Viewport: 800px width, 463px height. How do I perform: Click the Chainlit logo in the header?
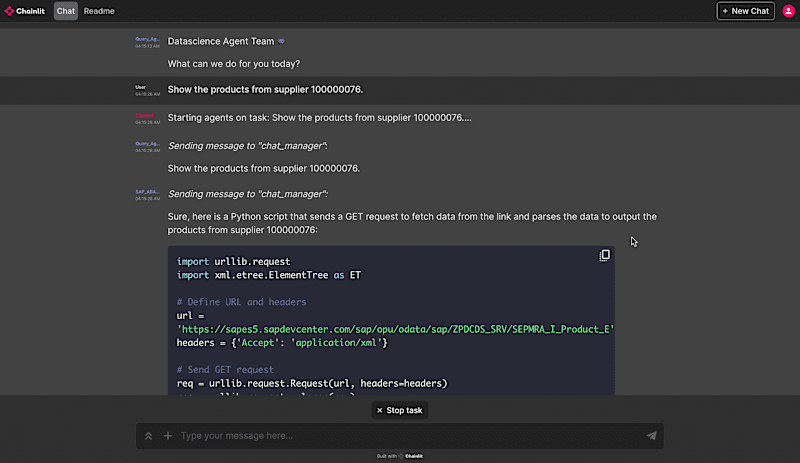pyautogui.click(x=24, y=11)
